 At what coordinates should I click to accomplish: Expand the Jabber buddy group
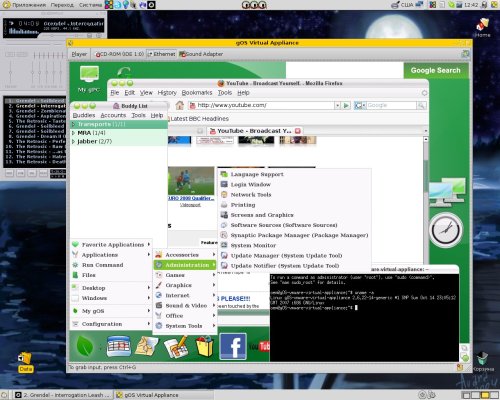tap(73, 142)
